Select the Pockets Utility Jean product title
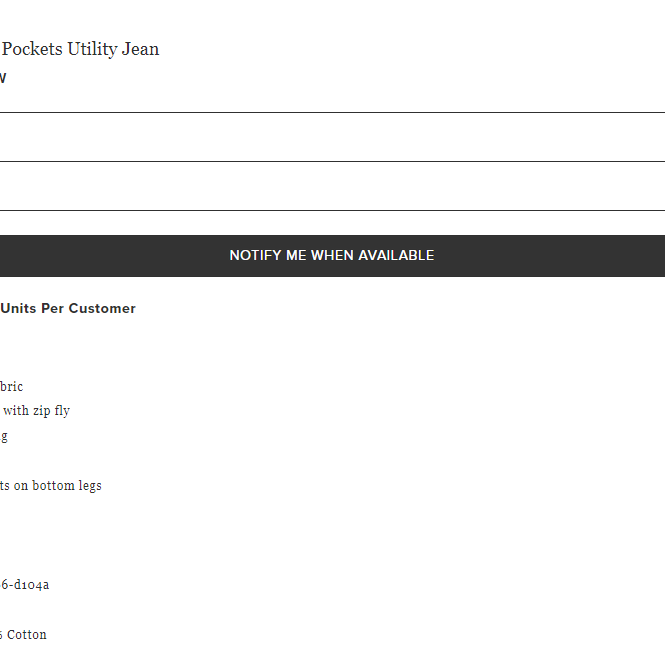665x665 pixels. [x=80, y=49]
